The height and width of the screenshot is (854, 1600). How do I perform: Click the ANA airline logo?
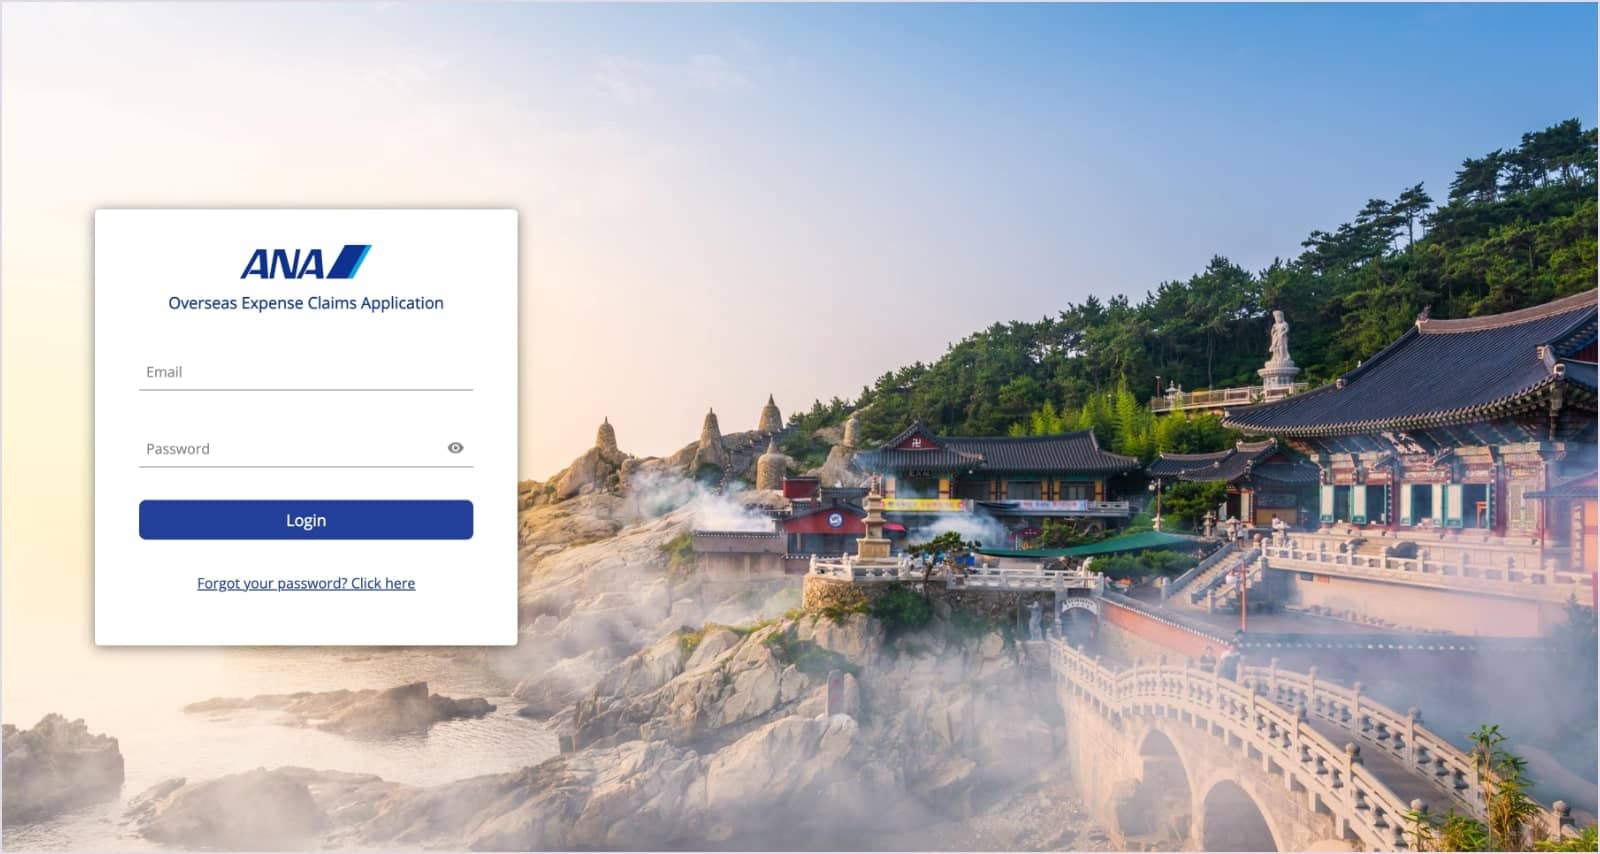pyautogui.click(x=305, y=262)
